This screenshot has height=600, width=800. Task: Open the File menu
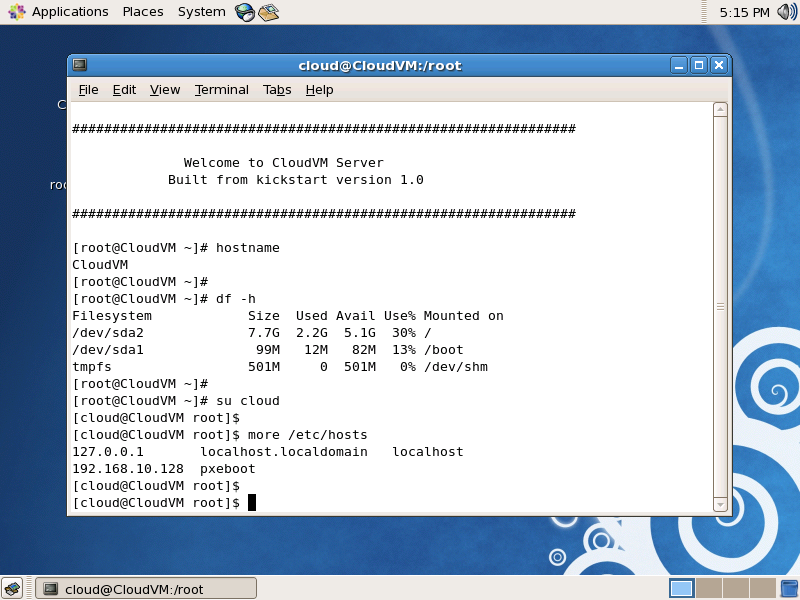88,90
